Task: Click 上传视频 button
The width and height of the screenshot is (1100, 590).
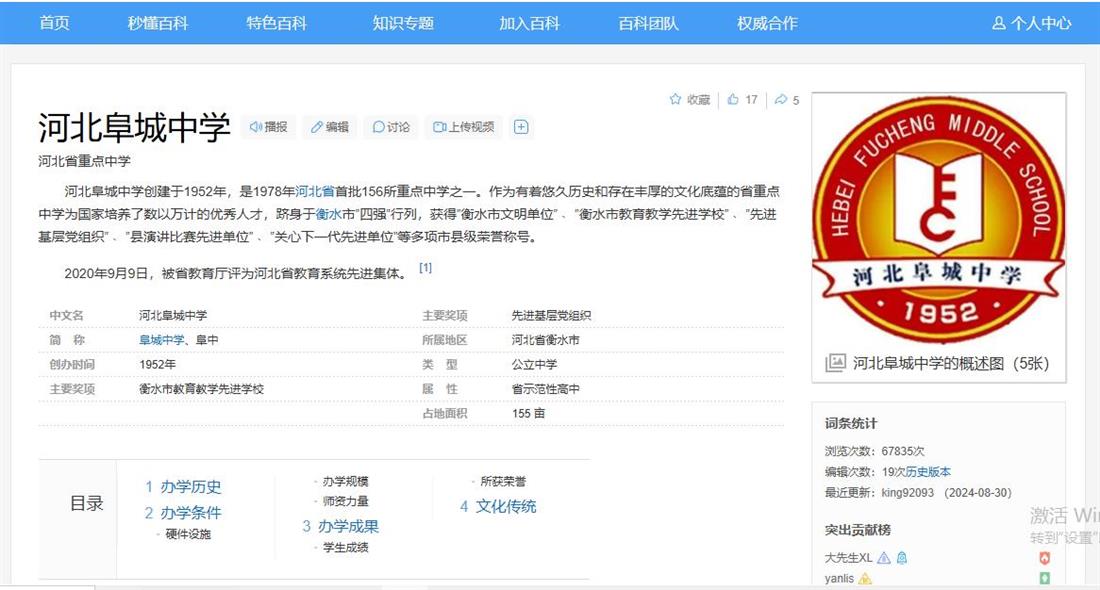Action: [464, 127]
